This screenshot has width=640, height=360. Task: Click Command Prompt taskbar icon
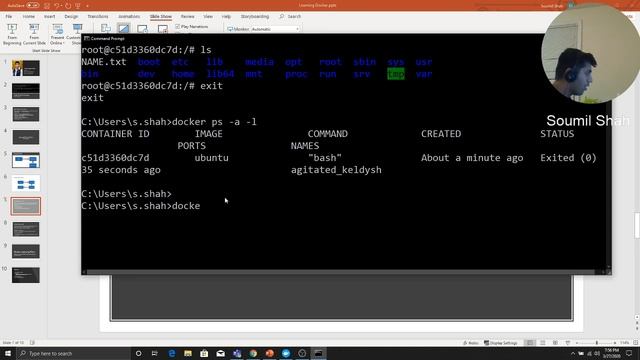[318, 353]
